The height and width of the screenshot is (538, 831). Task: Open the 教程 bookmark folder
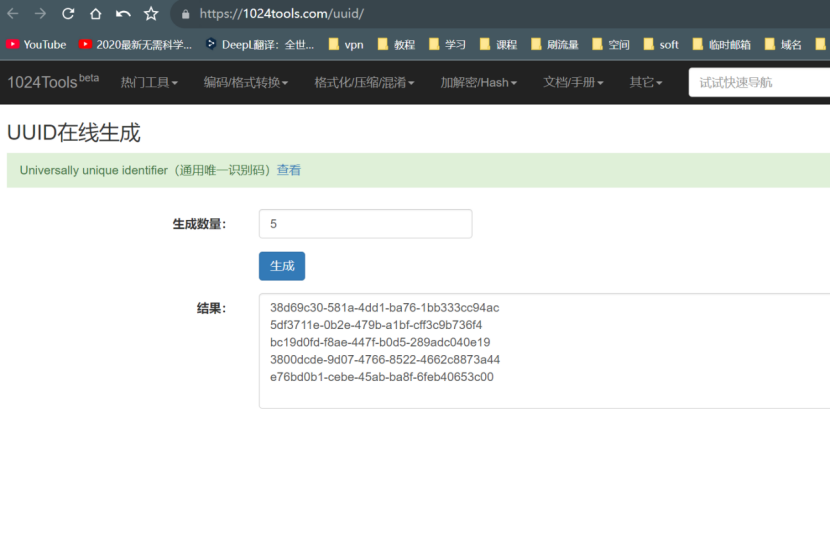coord(396,45)
